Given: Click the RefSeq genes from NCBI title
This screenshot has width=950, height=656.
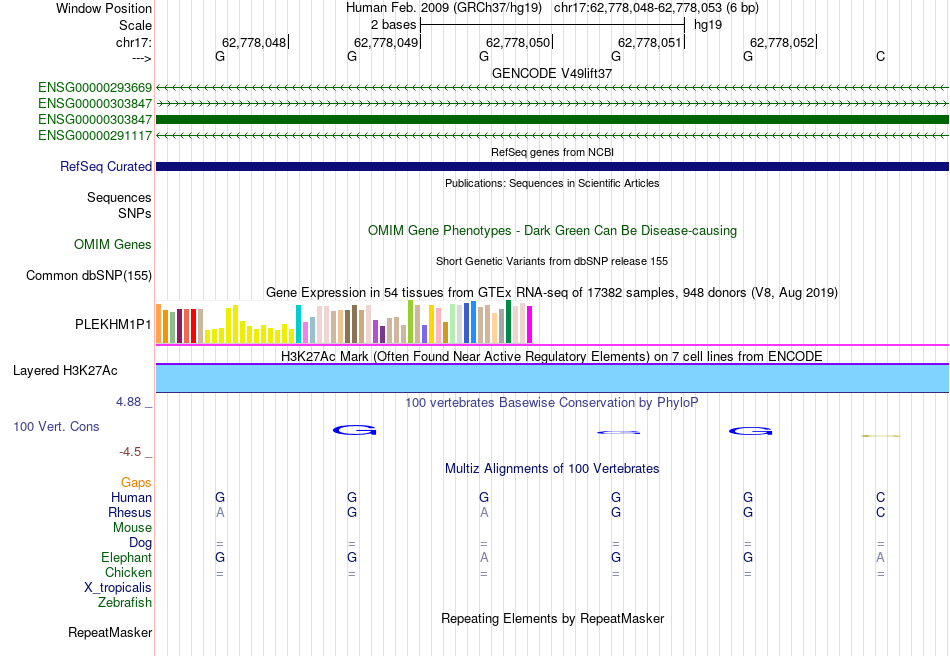Looking at the screenshot, I should (x=552, y=152).
